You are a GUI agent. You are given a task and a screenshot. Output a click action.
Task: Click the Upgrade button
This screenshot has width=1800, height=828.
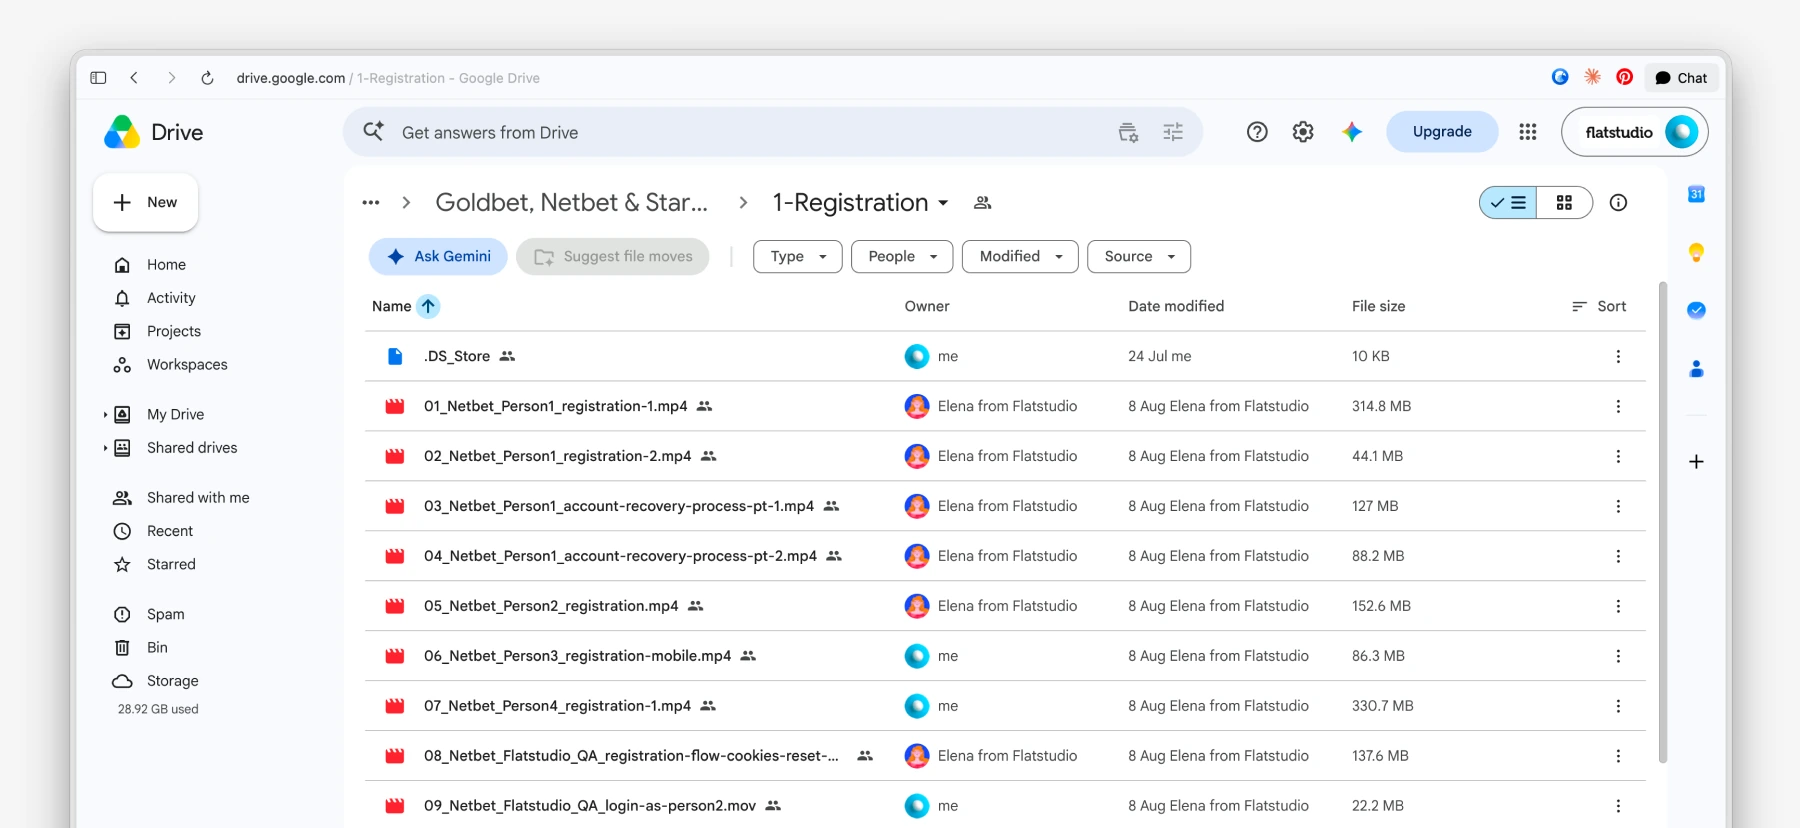coord(1442,132)
